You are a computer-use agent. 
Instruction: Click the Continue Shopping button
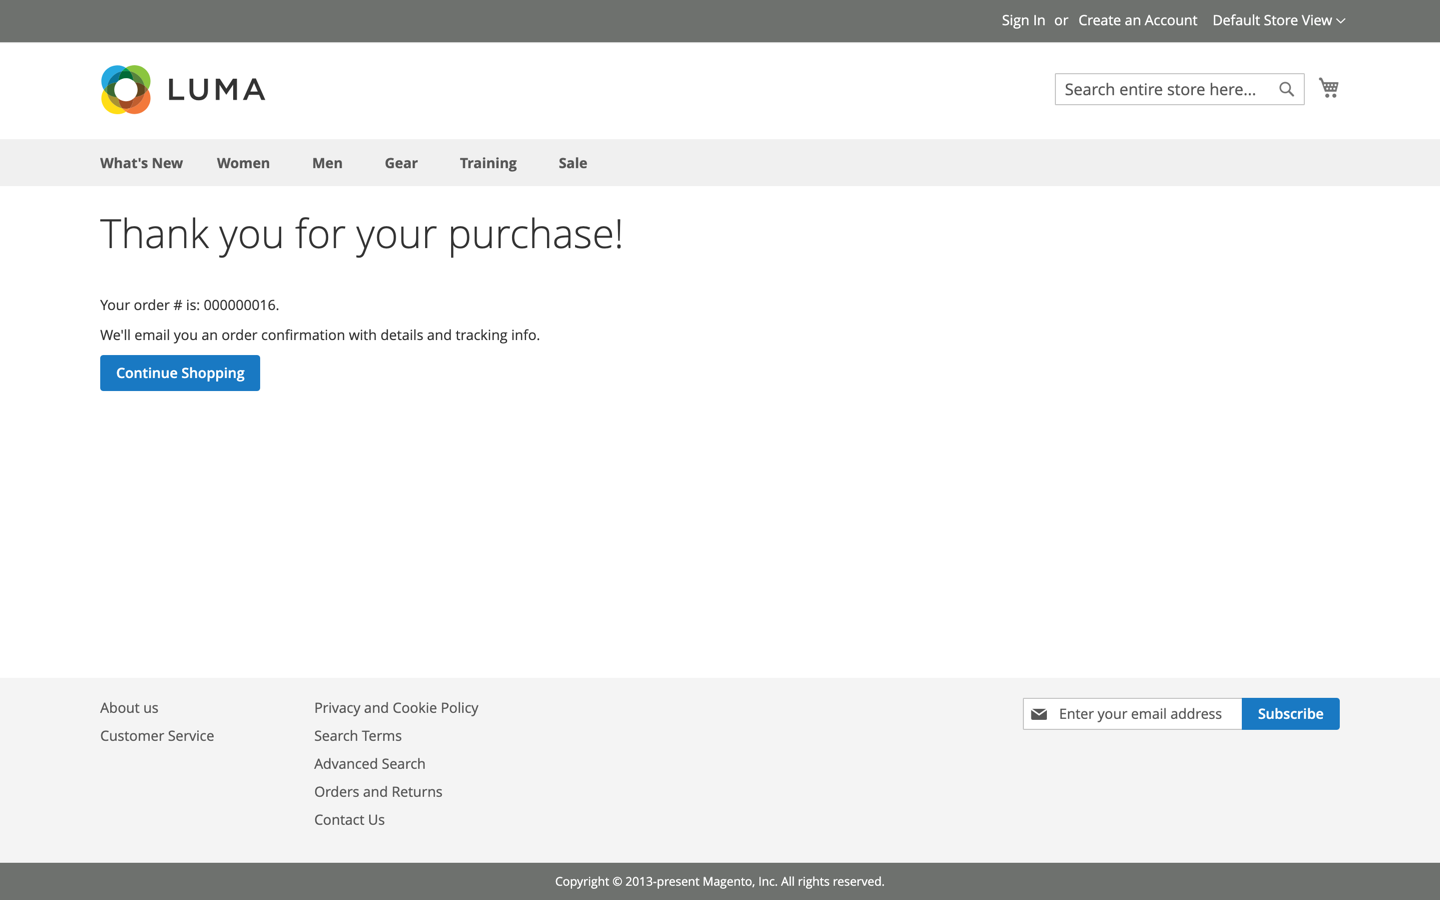(180, 373)
